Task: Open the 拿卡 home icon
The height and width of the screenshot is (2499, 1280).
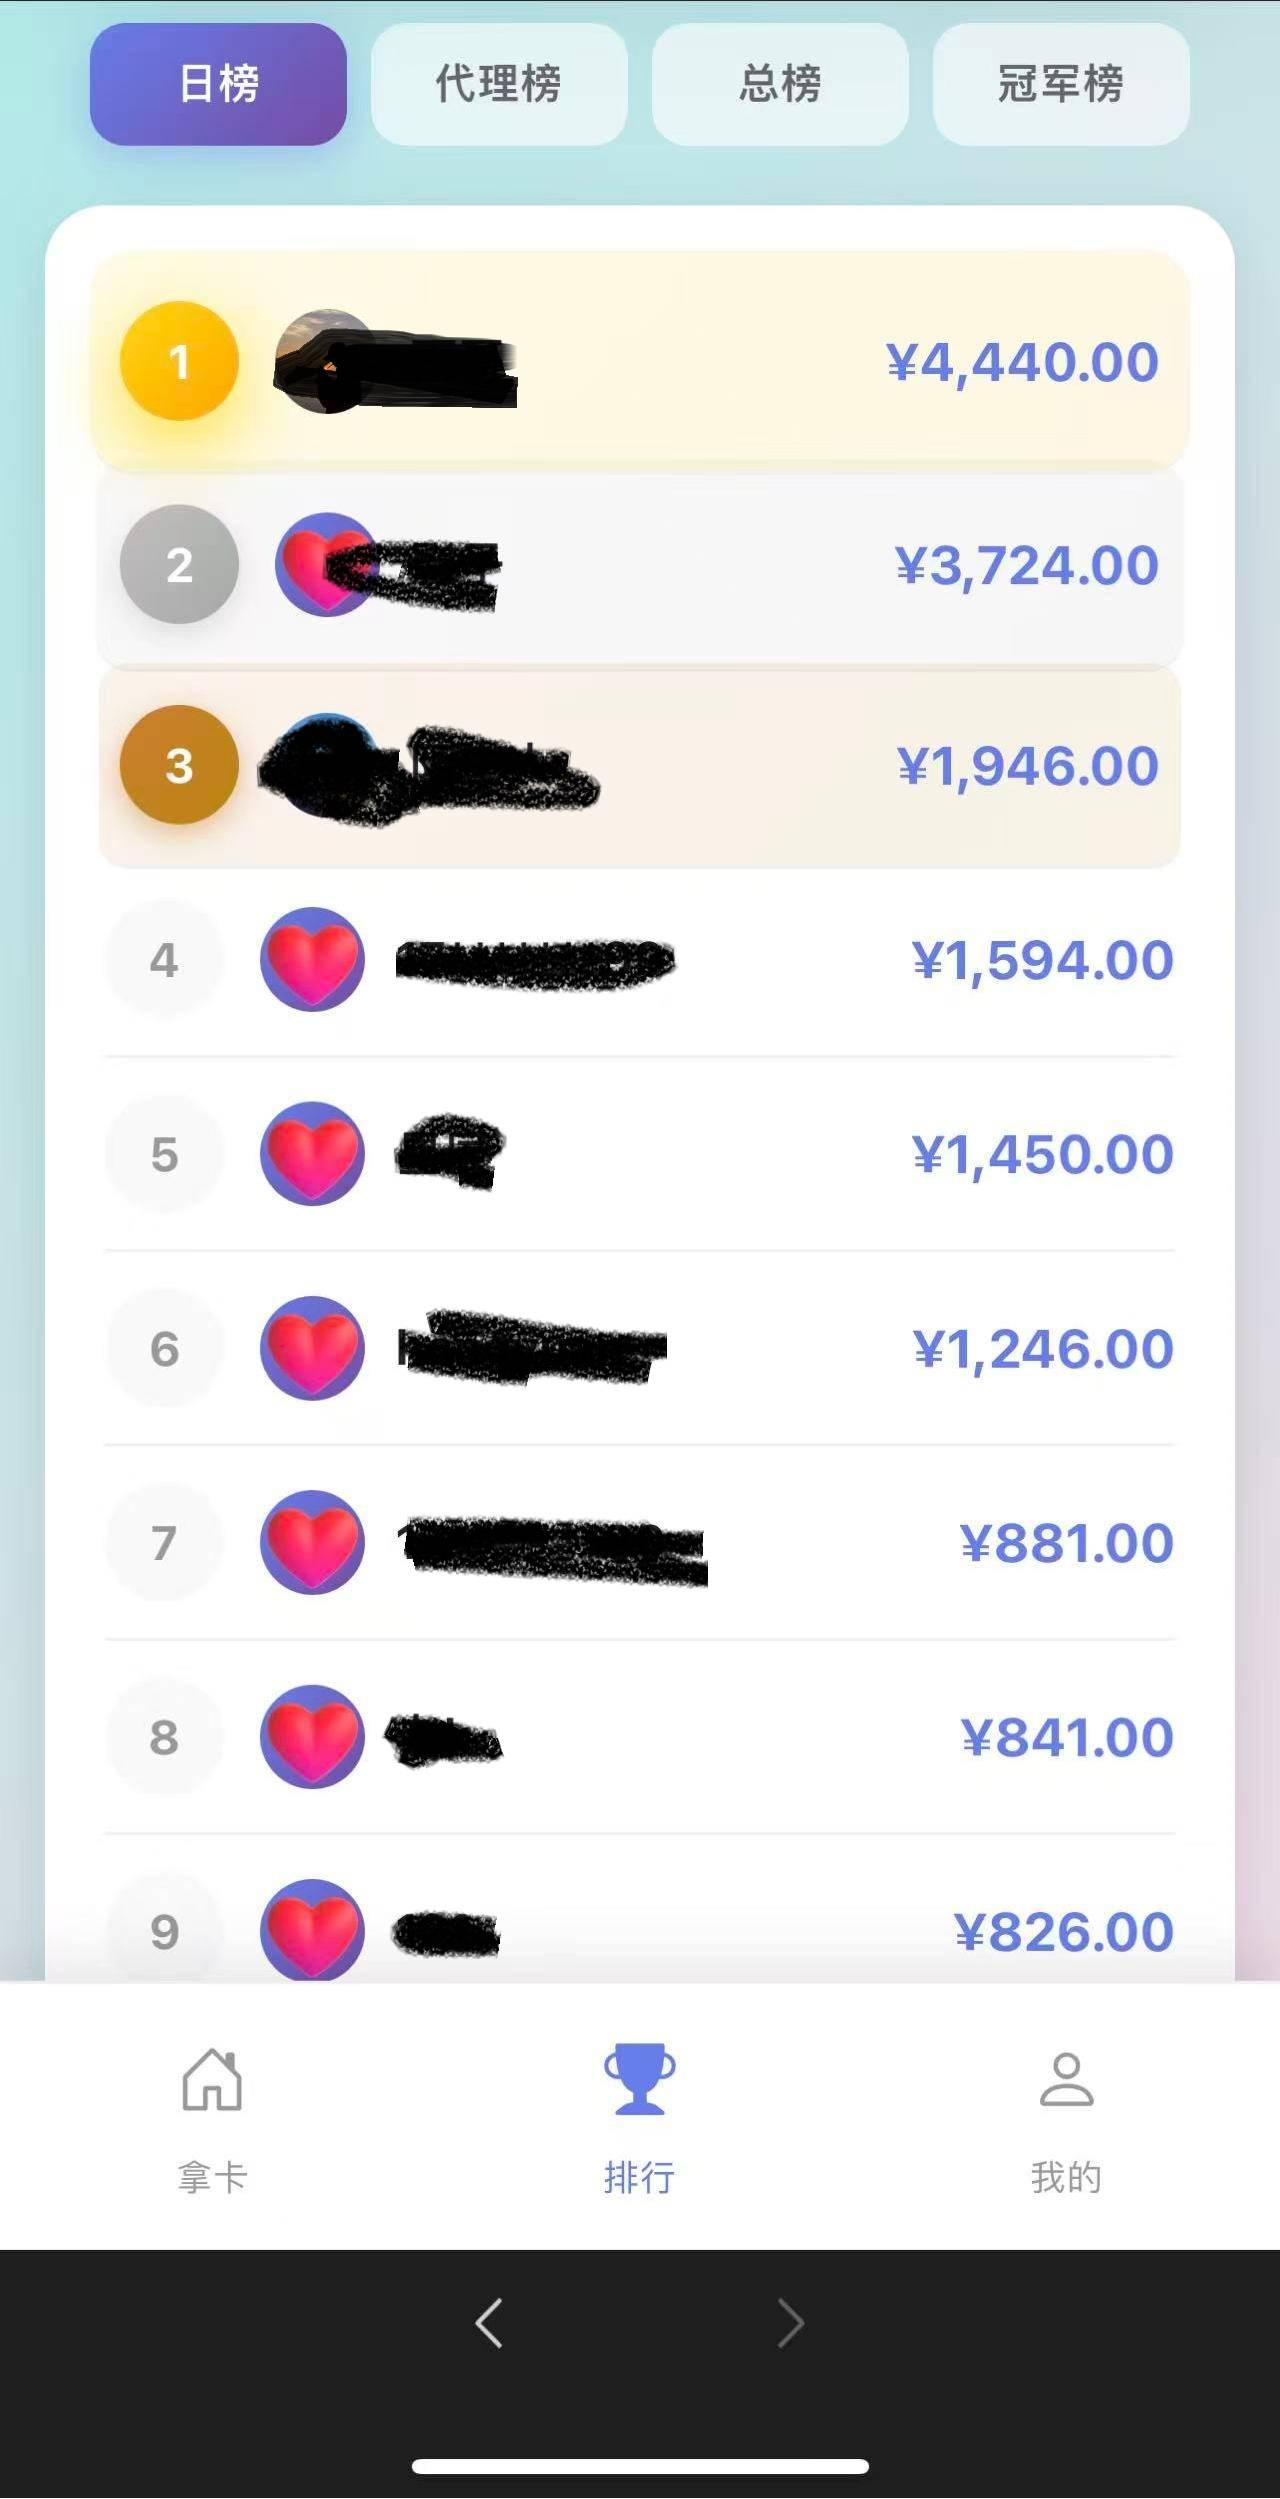Action: click(x=212, y=2081)
